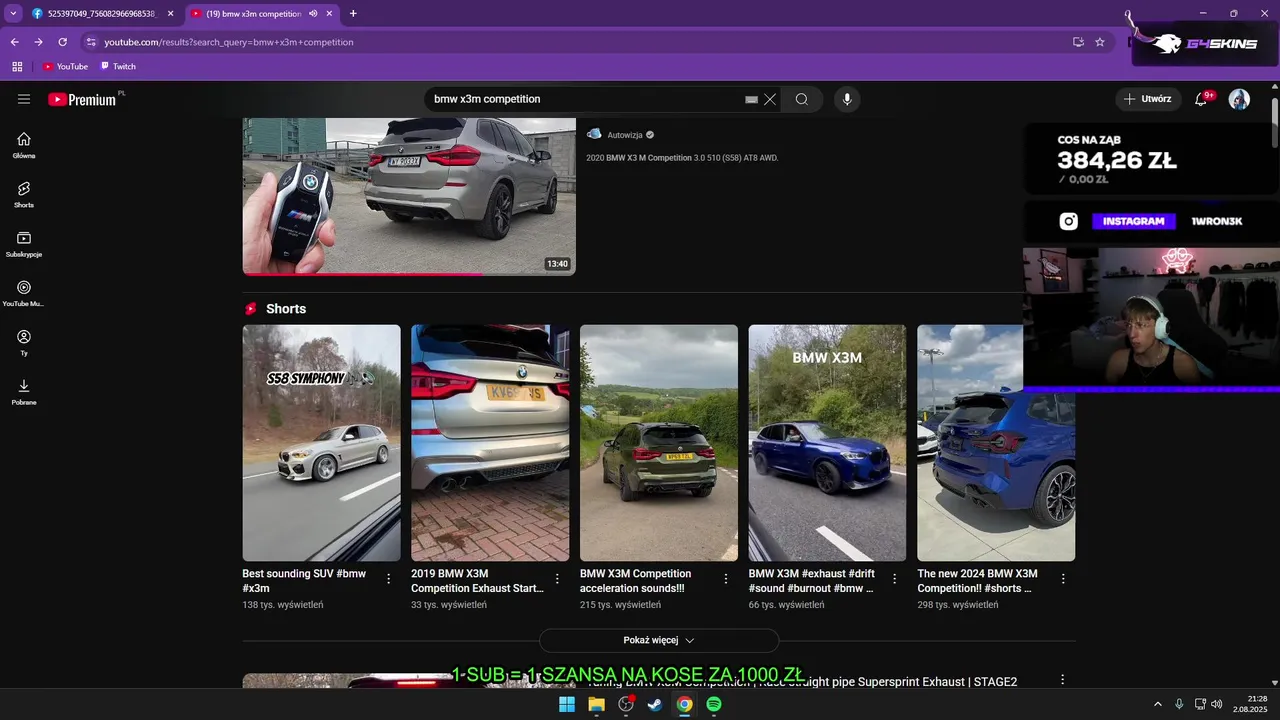Open more options for acceleration sounds short
The height and width of the screenshot is (720, 1280).
point(726,579)
